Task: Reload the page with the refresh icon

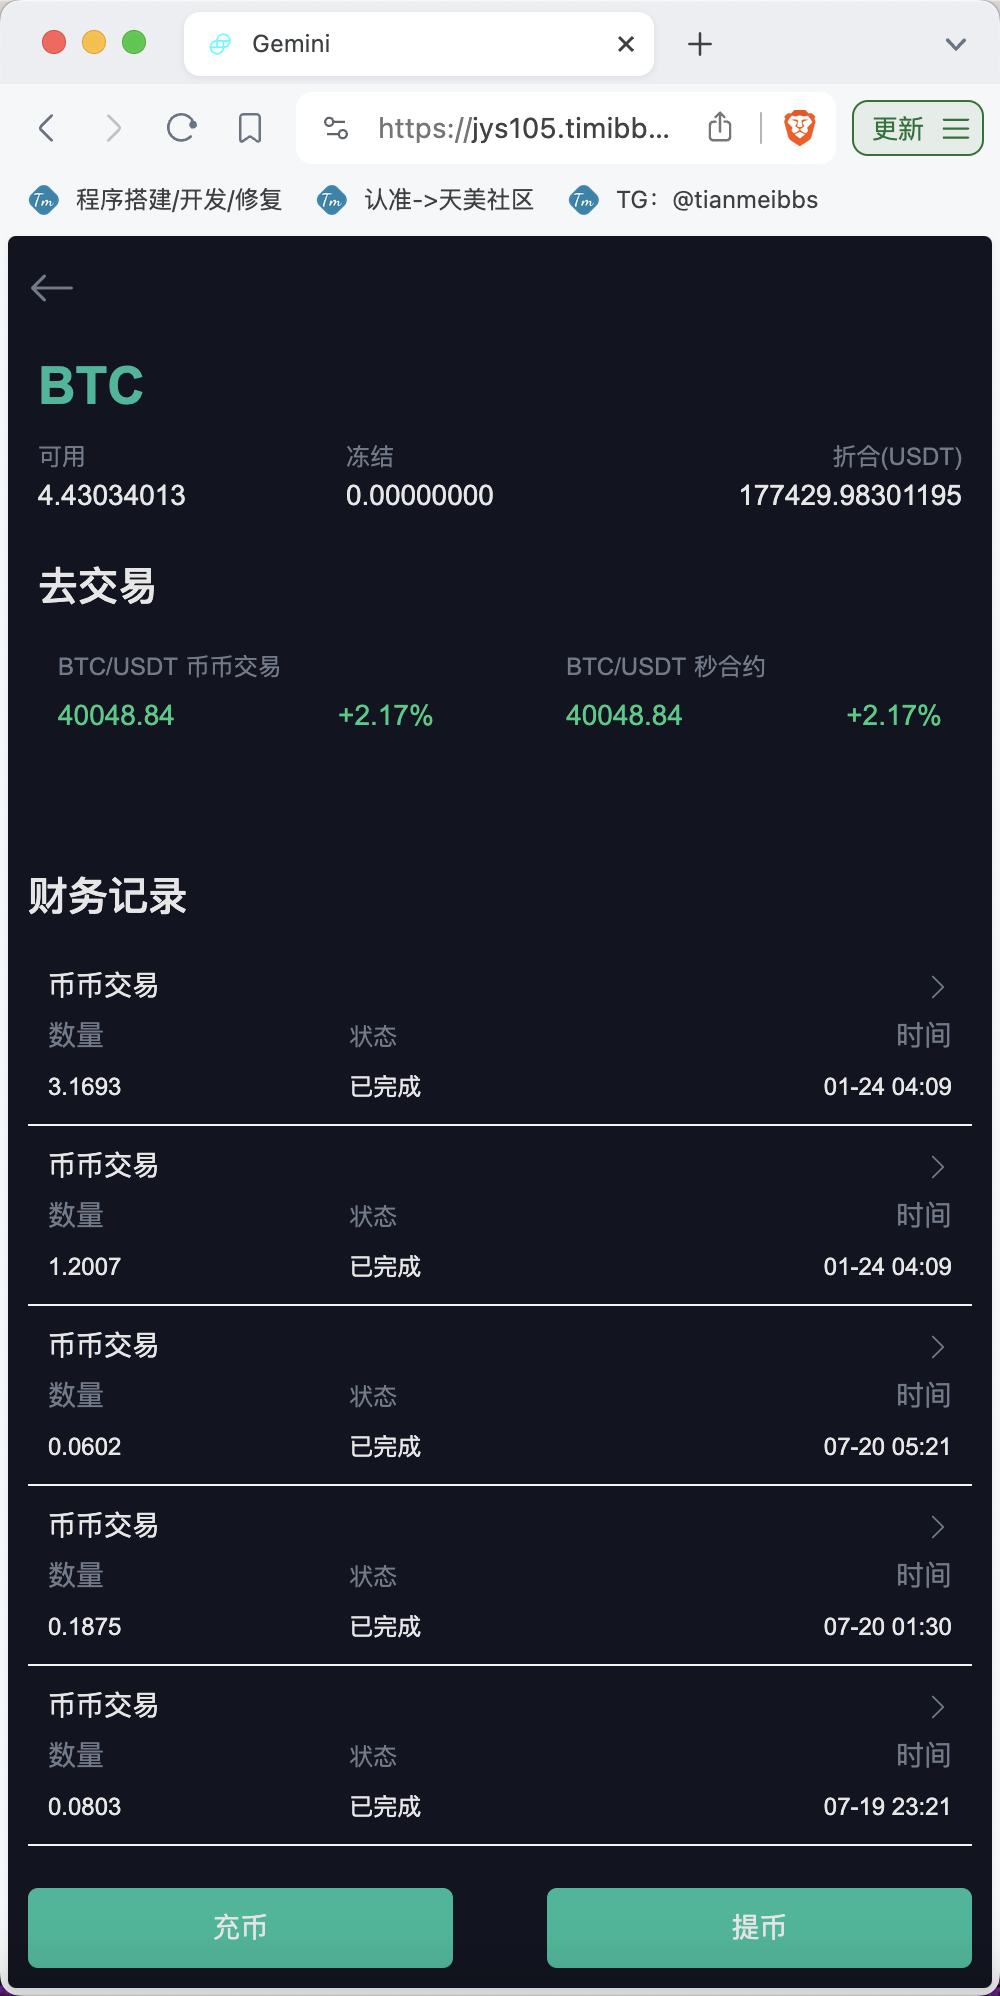Action: pos(181,128)
